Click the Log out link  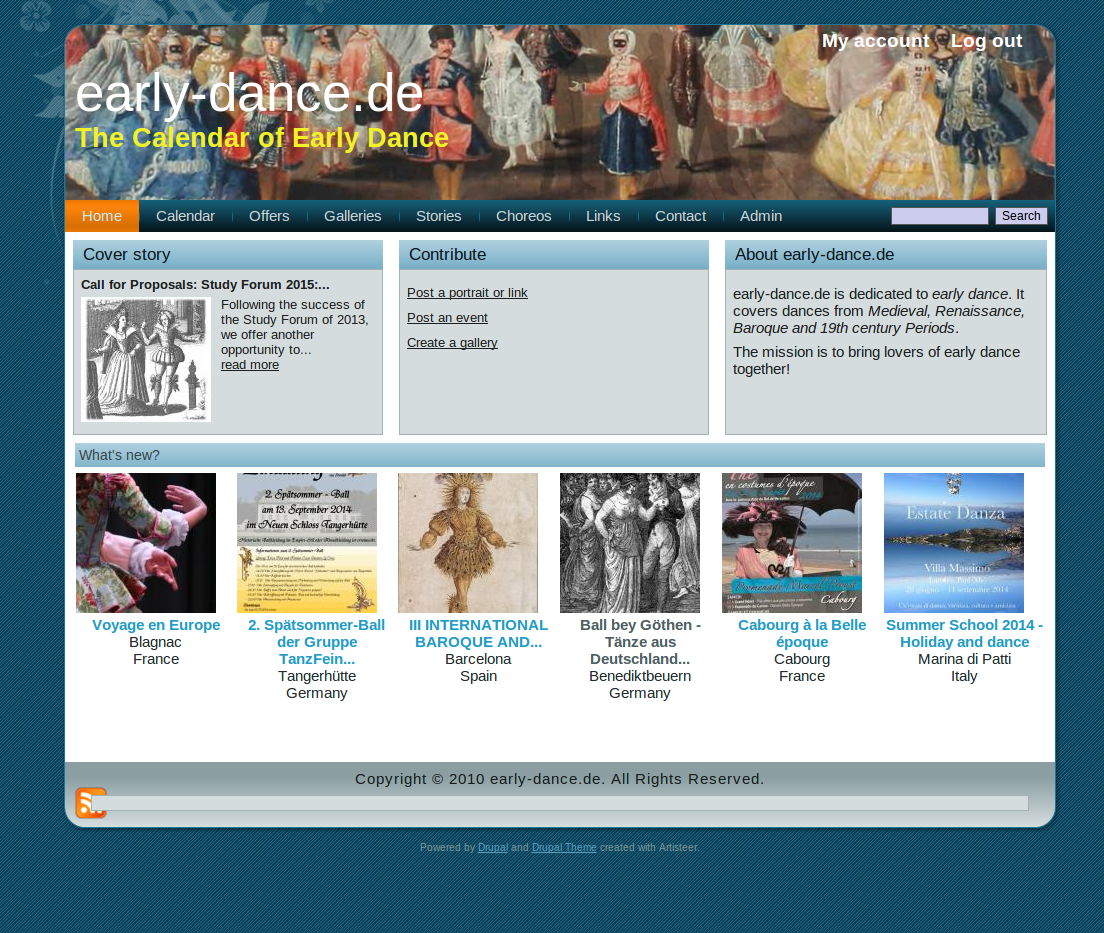point(986,41)
